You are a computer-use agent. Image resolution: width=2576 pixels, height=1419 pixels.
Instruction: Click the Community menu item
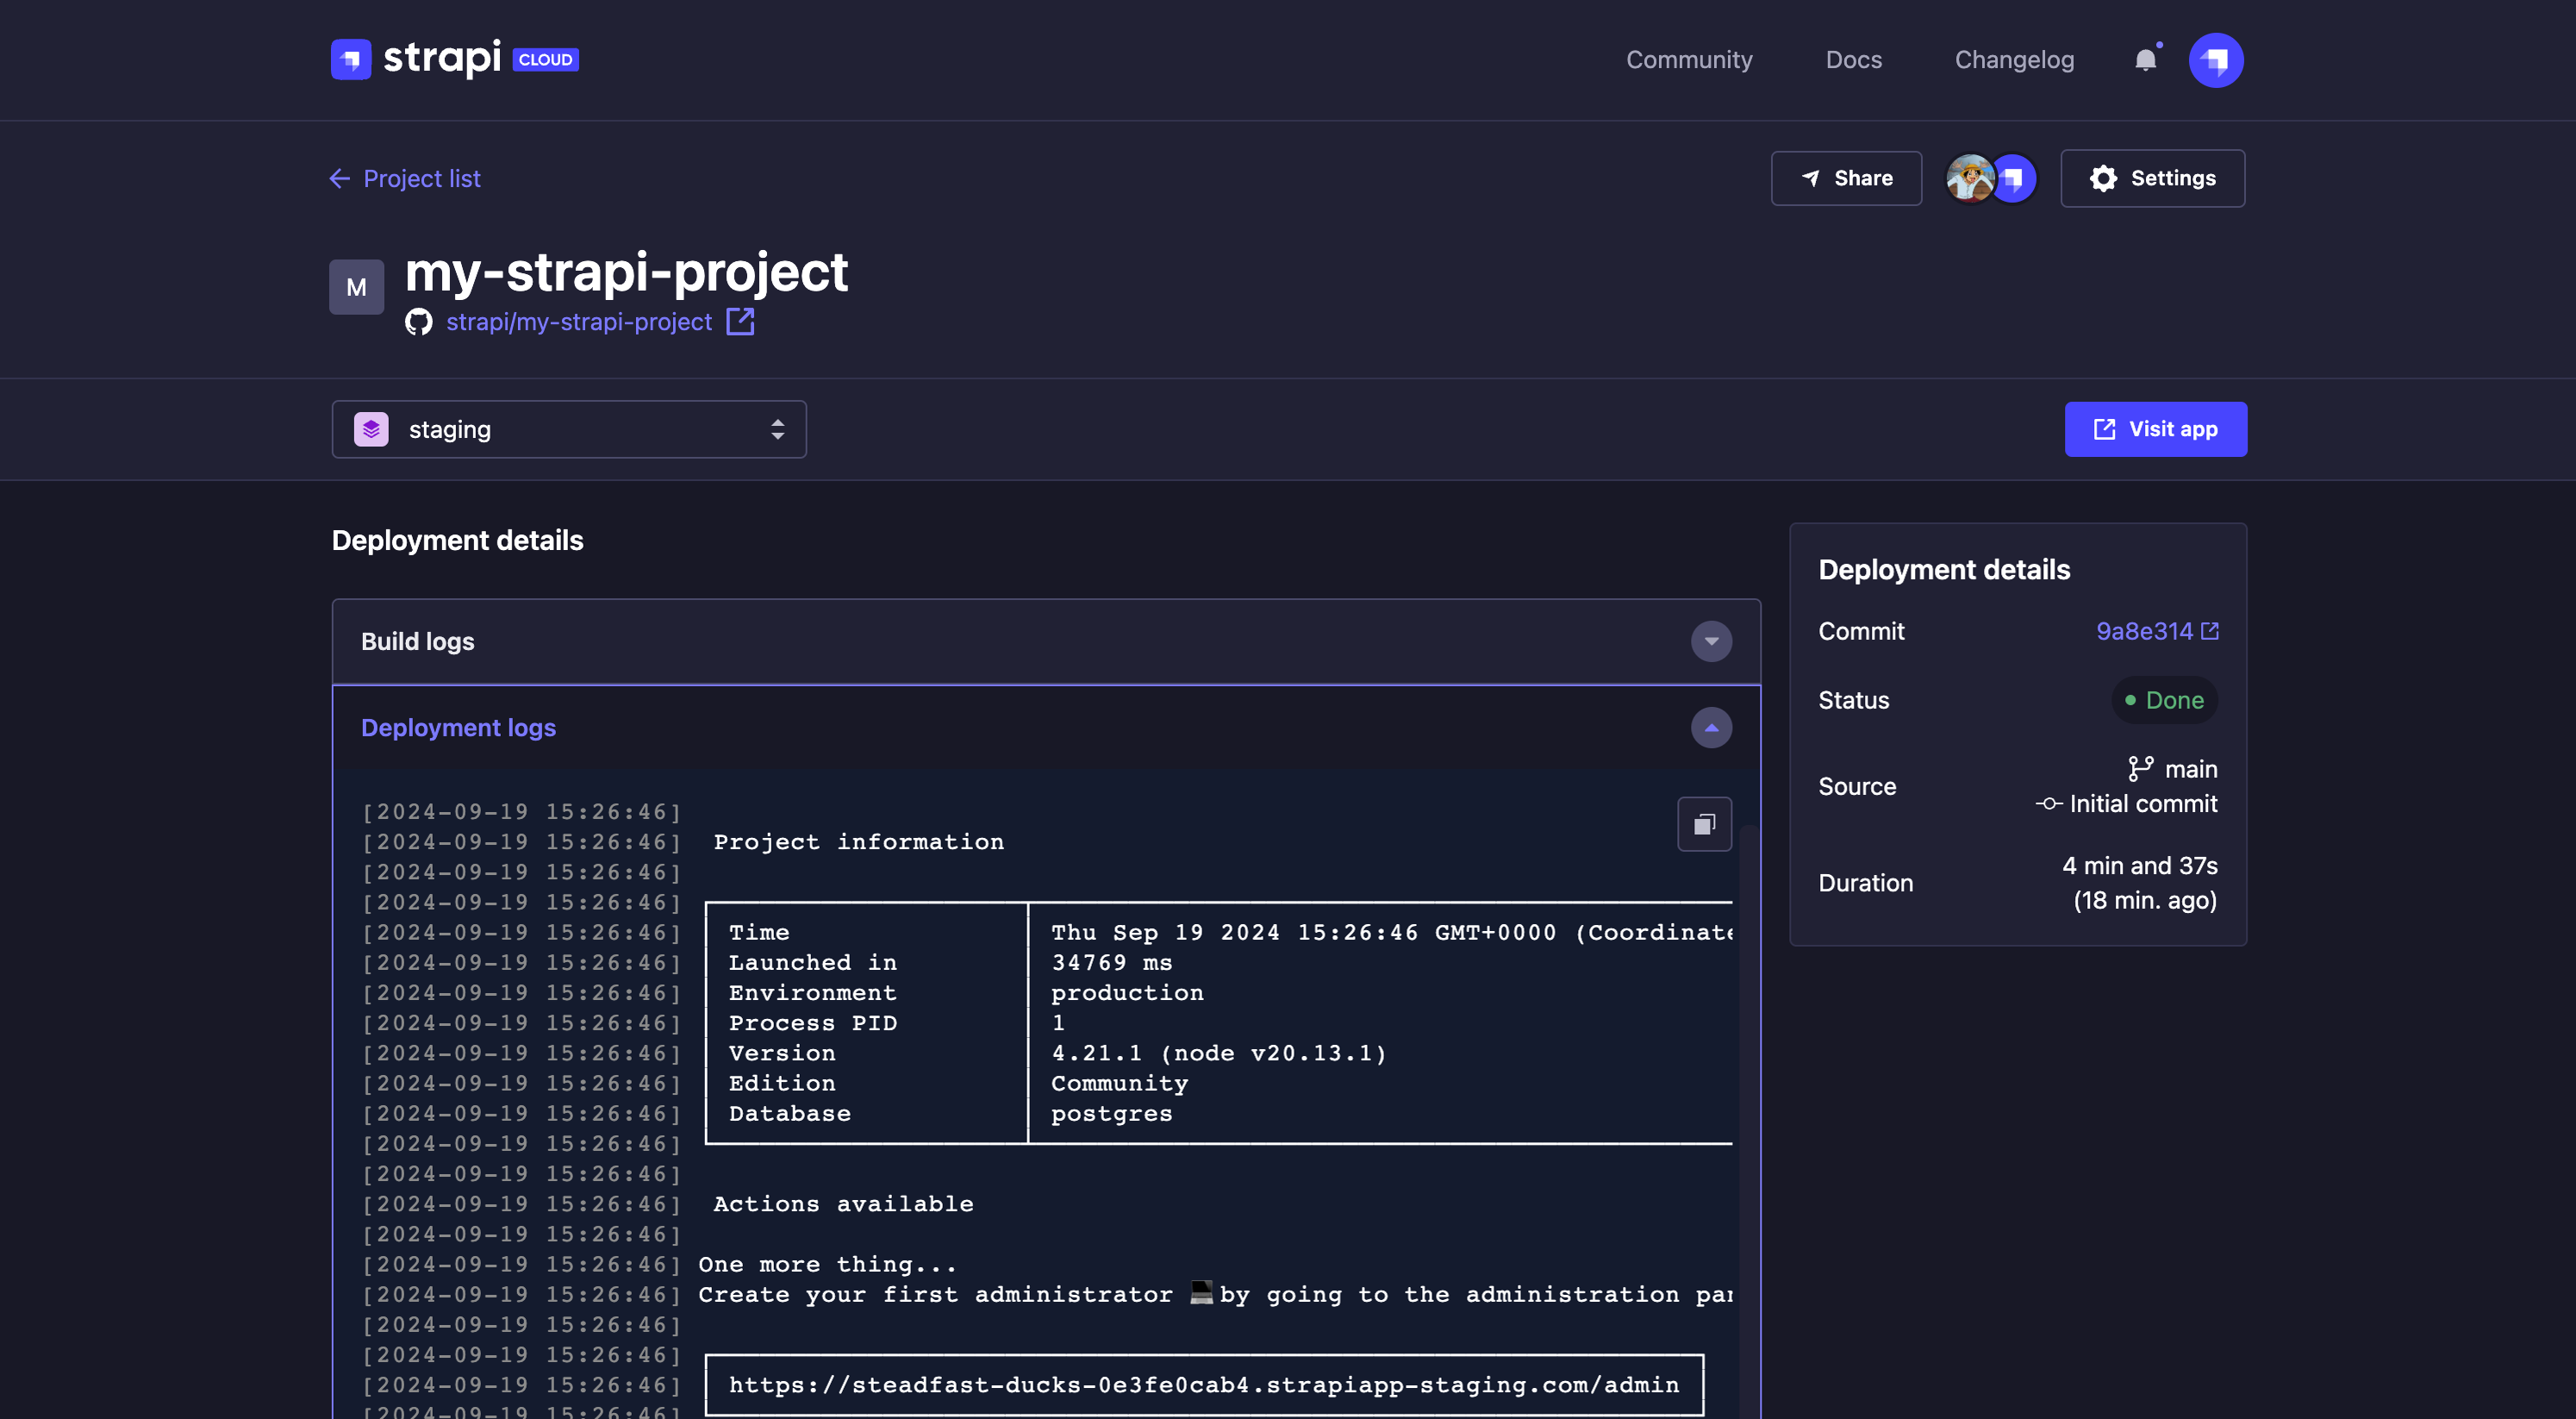coord(1687,59)
